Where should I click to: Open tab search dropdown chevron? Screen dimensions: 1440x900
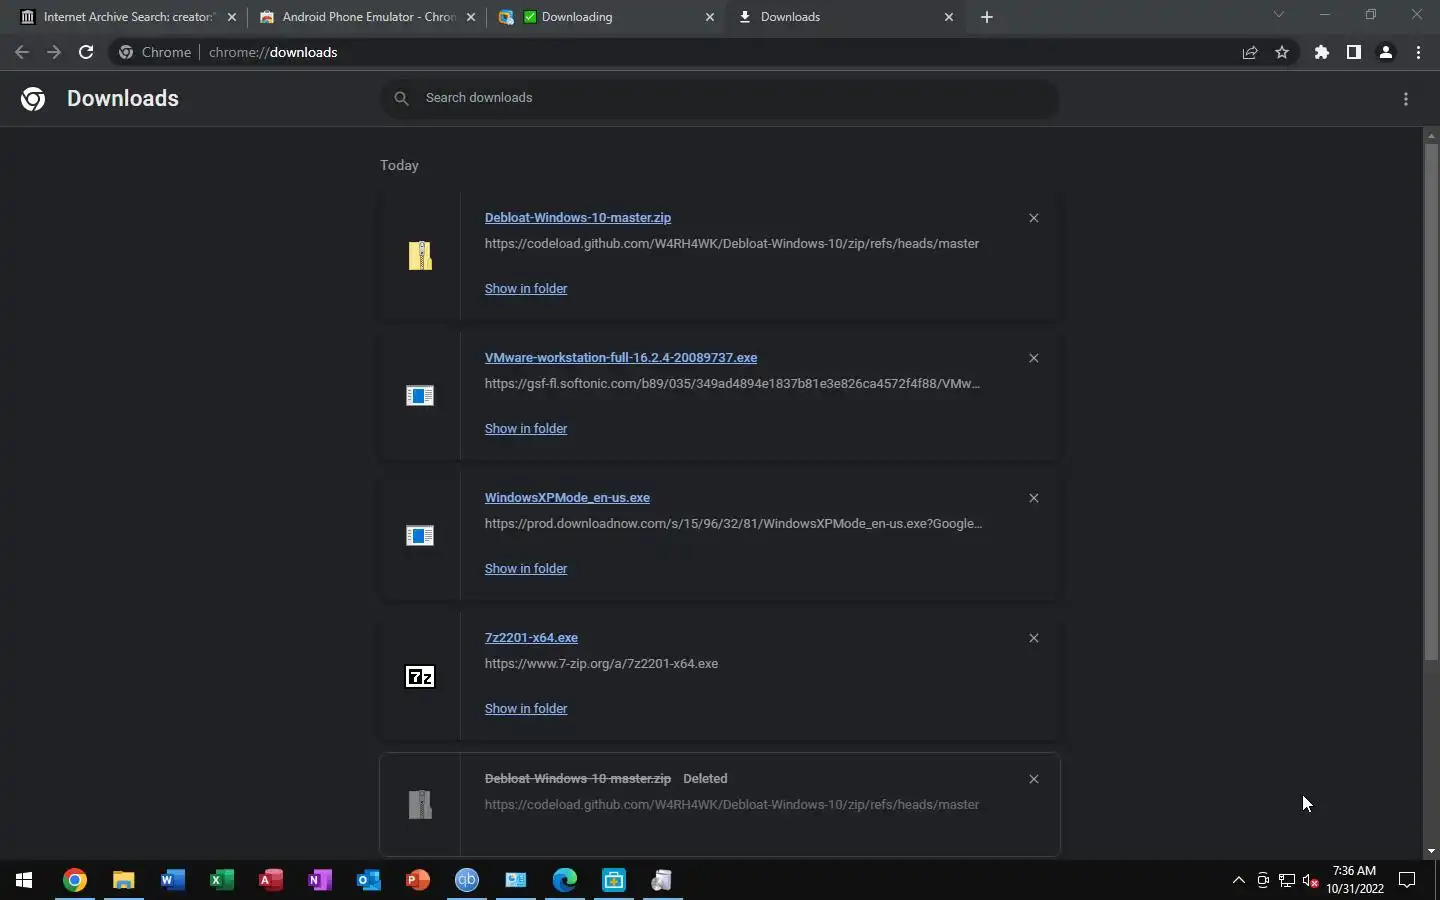click(1278, 15)
